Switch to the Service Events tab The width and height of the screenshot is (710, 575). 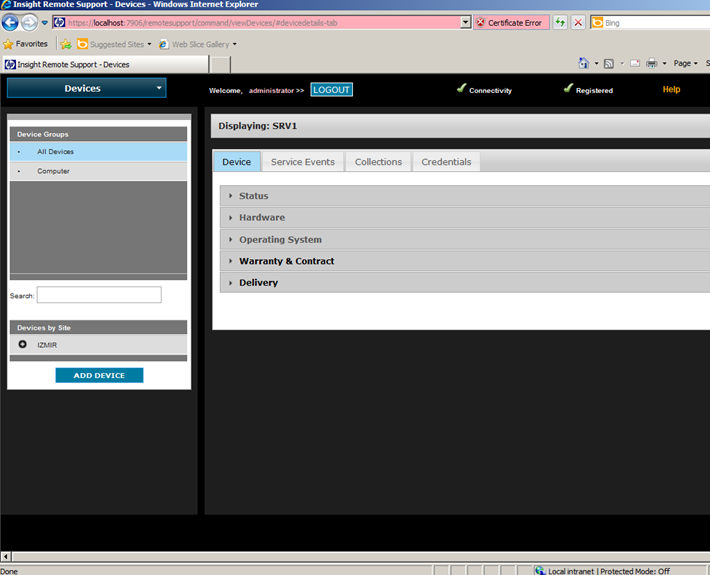click(303, 162)
